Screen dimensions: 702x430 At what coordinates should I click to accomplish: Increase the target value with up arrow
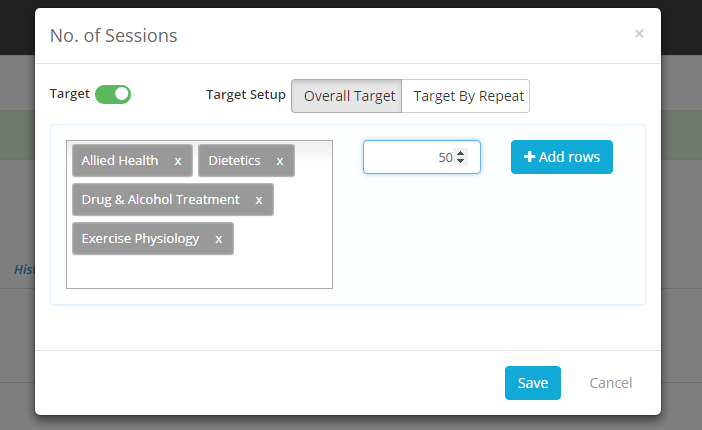point(460,153)
